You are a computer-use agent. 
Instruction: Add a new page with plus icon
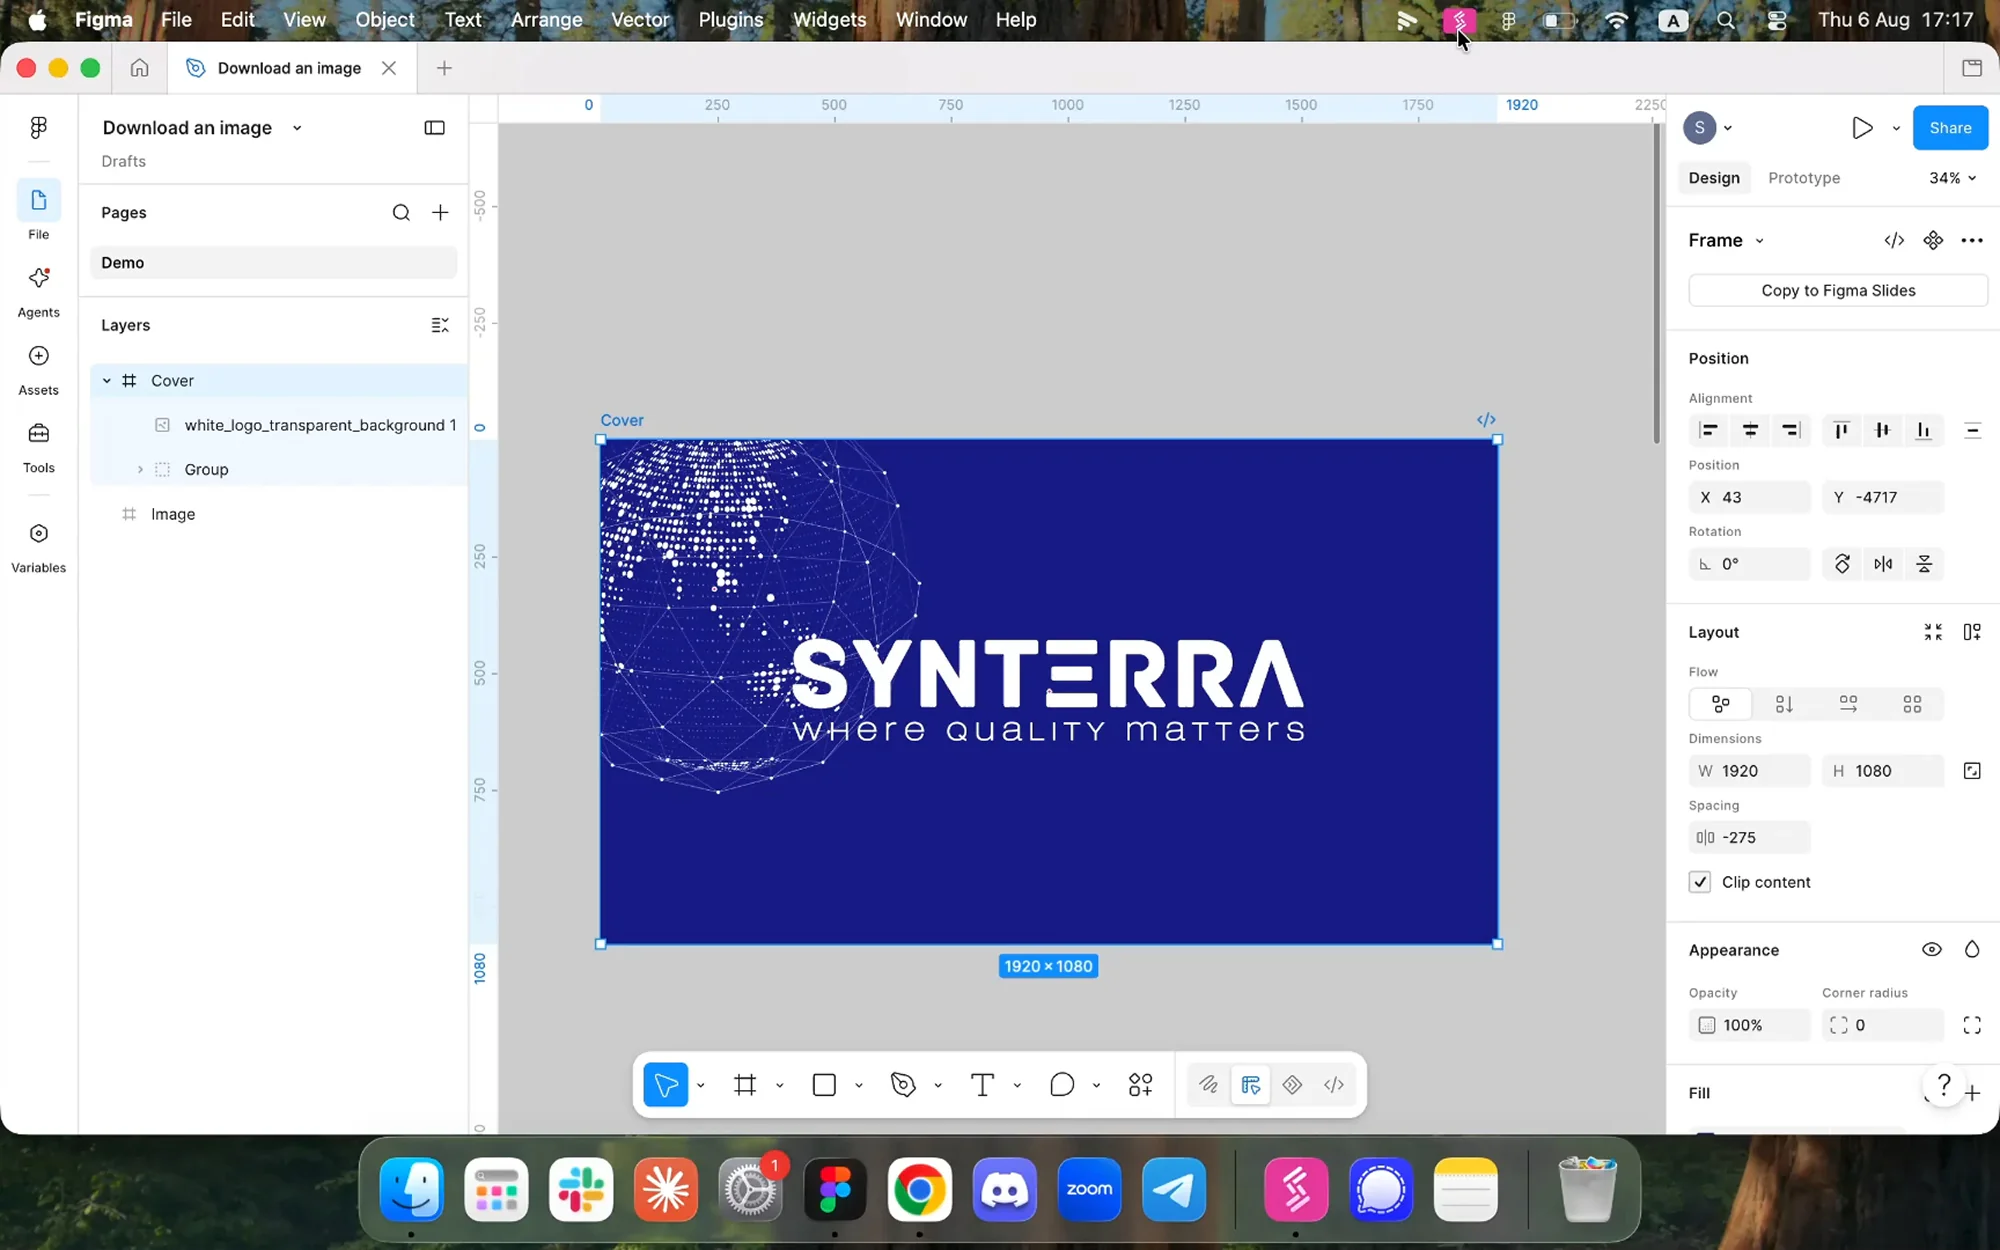pos(440,213)
